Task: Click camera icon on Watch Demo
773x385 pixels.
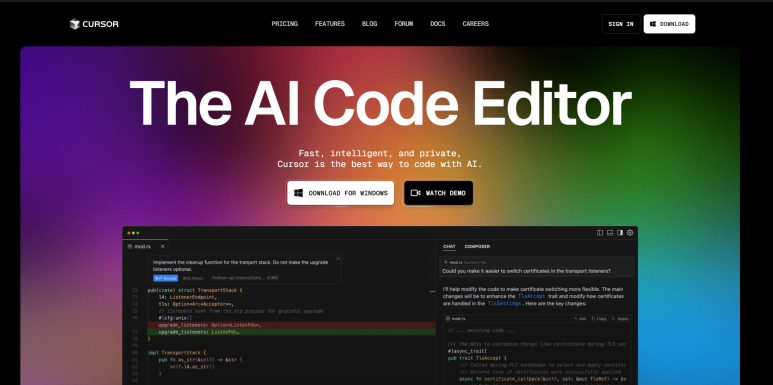Action: pos(416,193)
